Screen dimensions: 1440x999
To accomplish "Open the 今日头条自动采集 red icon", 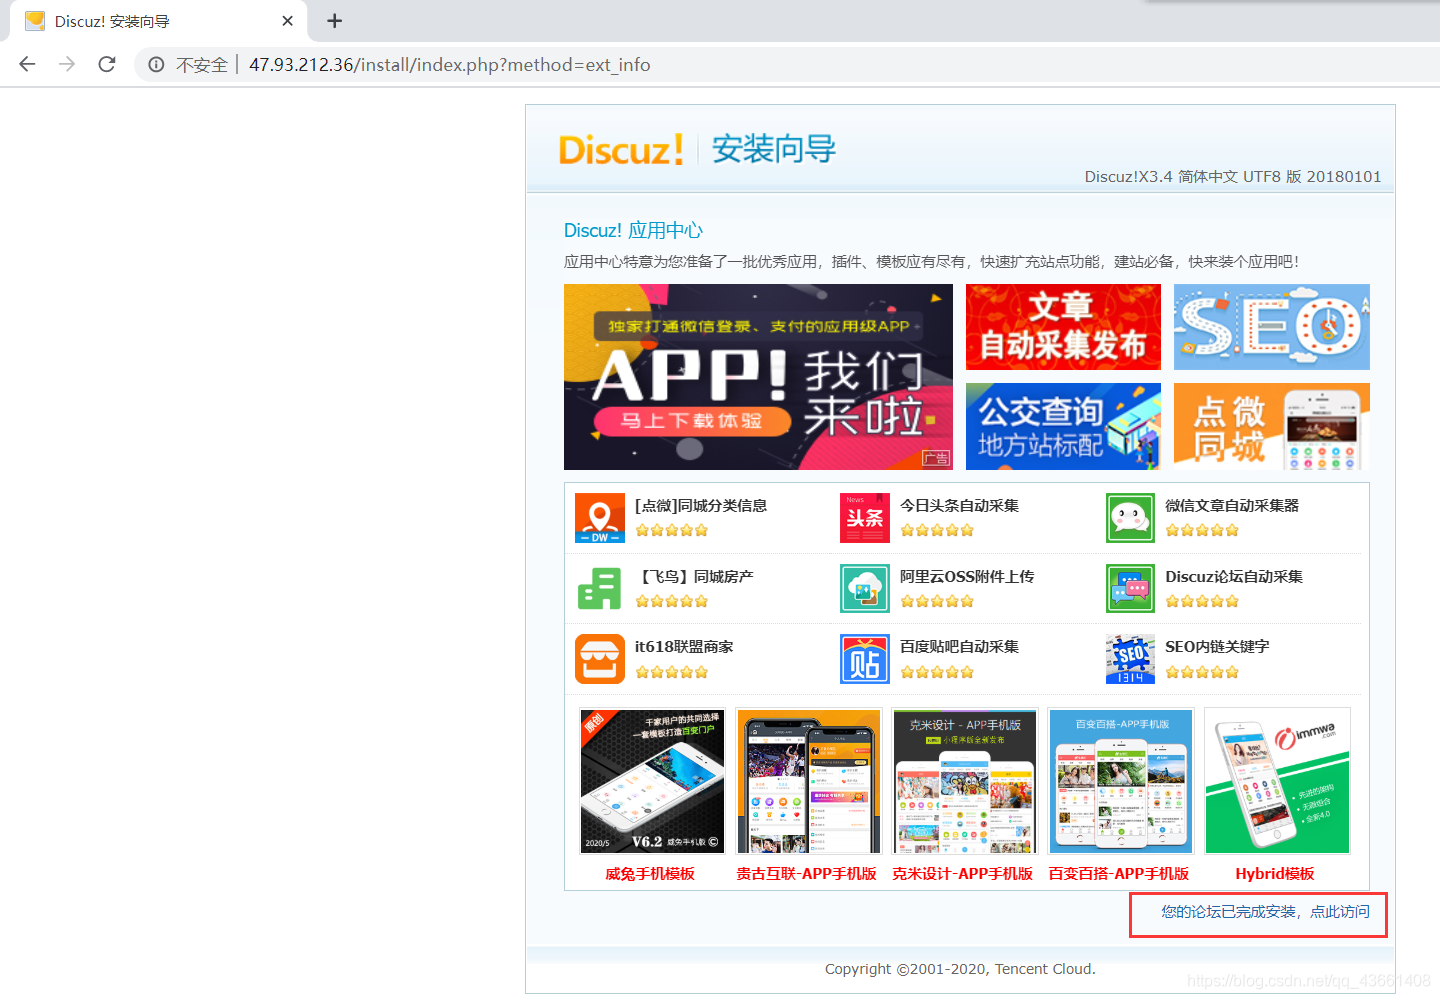I will (865, 518).
